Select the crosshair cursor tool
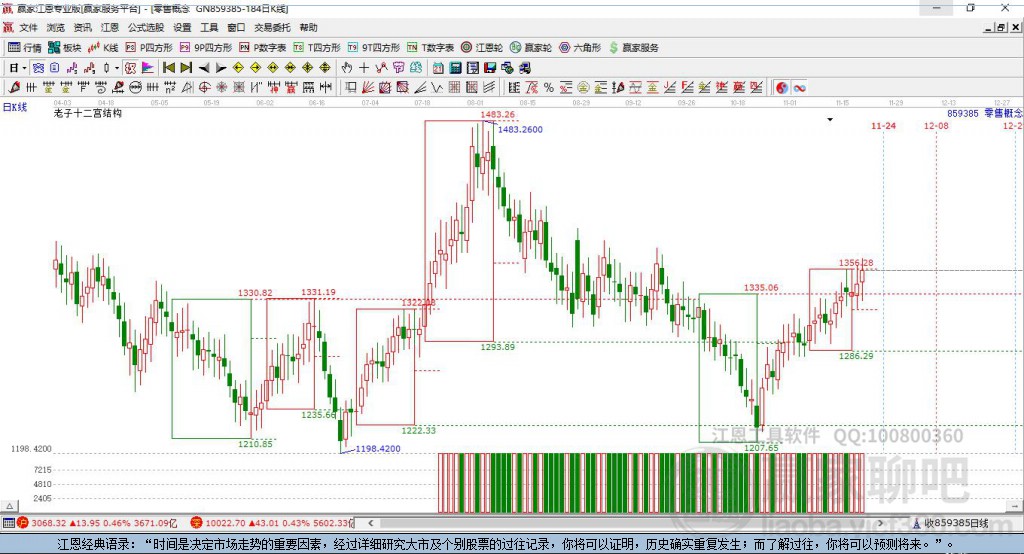The width and height of the screenshot is (1024, 554). click(364, 68)
